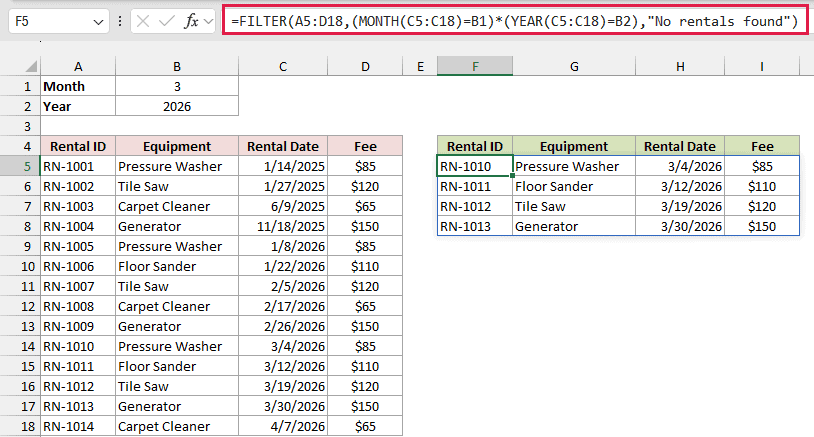Image resolution: width=814 pixels, height=437 pixels.
Task: Select column F header
Action: pos(475,66)
